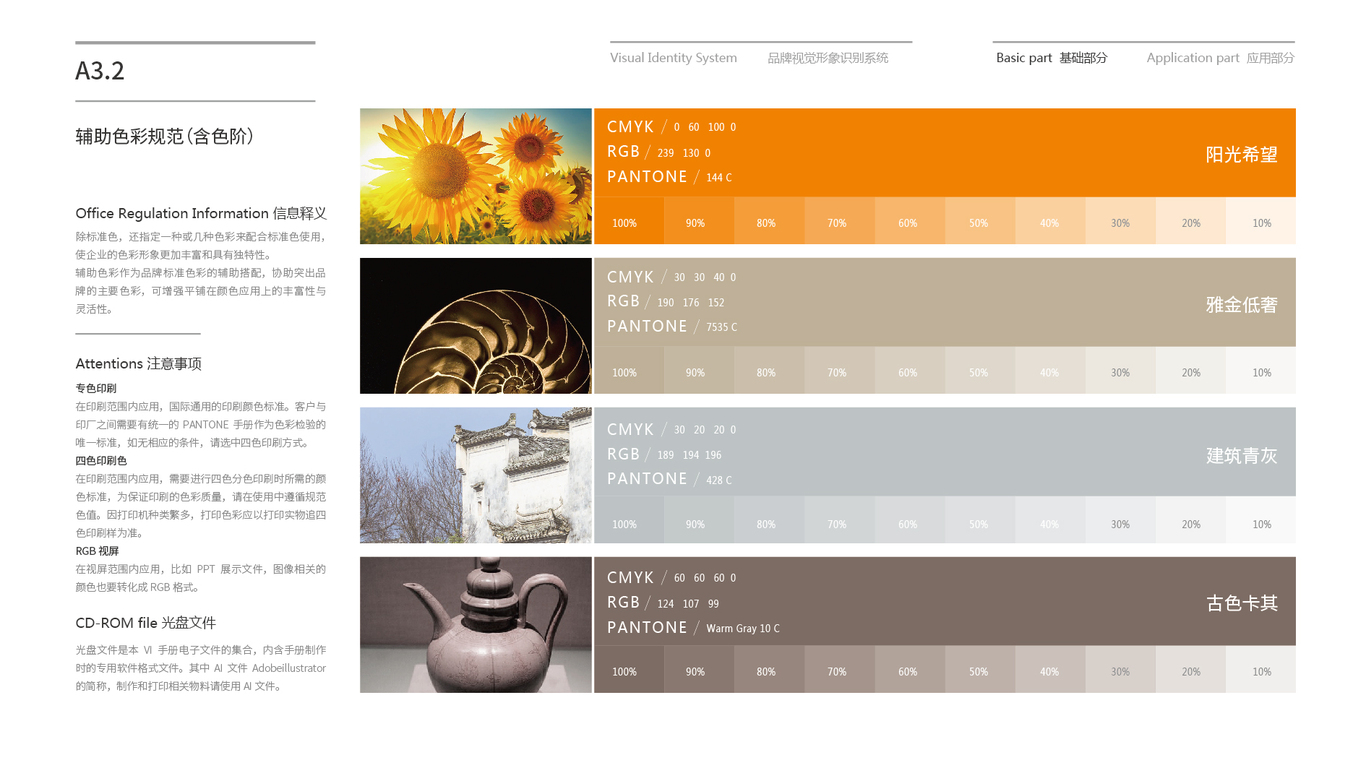Click the PANTONE 144 C value
Image resolution: width=1366 pixels, height=768 pixels.
click(669, 177)
